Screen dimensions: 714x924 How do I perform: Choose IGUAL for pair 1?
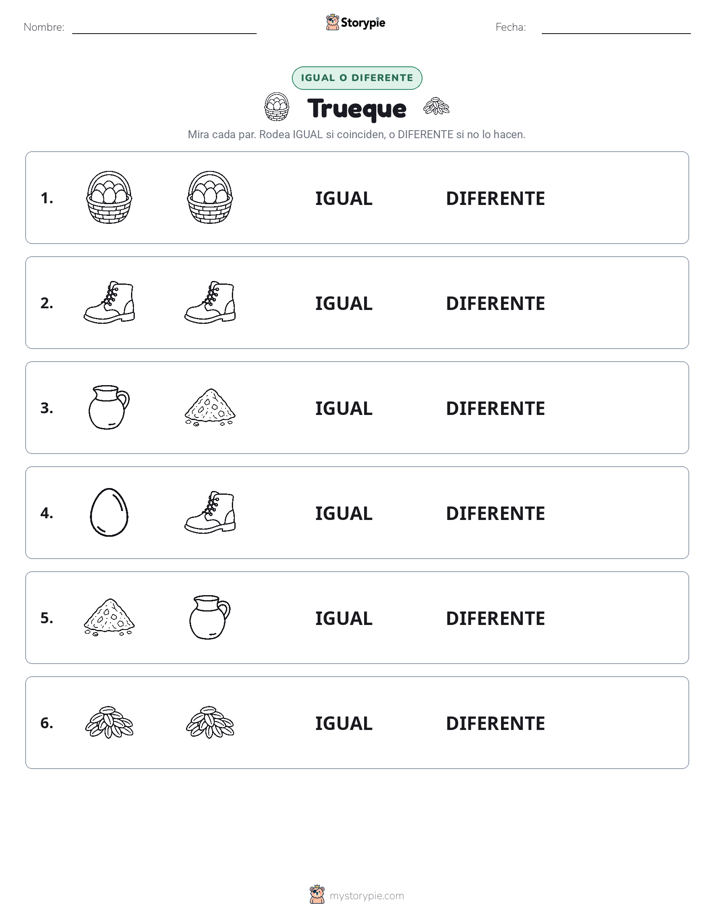click(343, 199)
